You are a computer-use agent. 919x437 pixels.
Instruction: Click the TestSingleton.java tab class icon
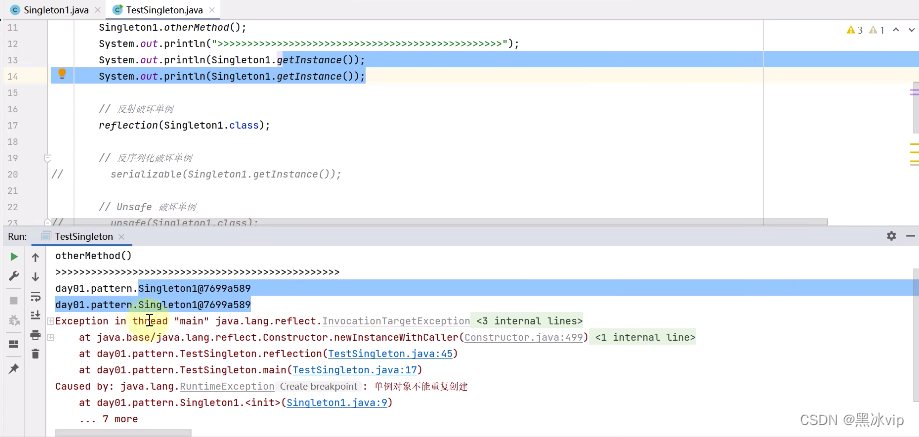point(118,10)
